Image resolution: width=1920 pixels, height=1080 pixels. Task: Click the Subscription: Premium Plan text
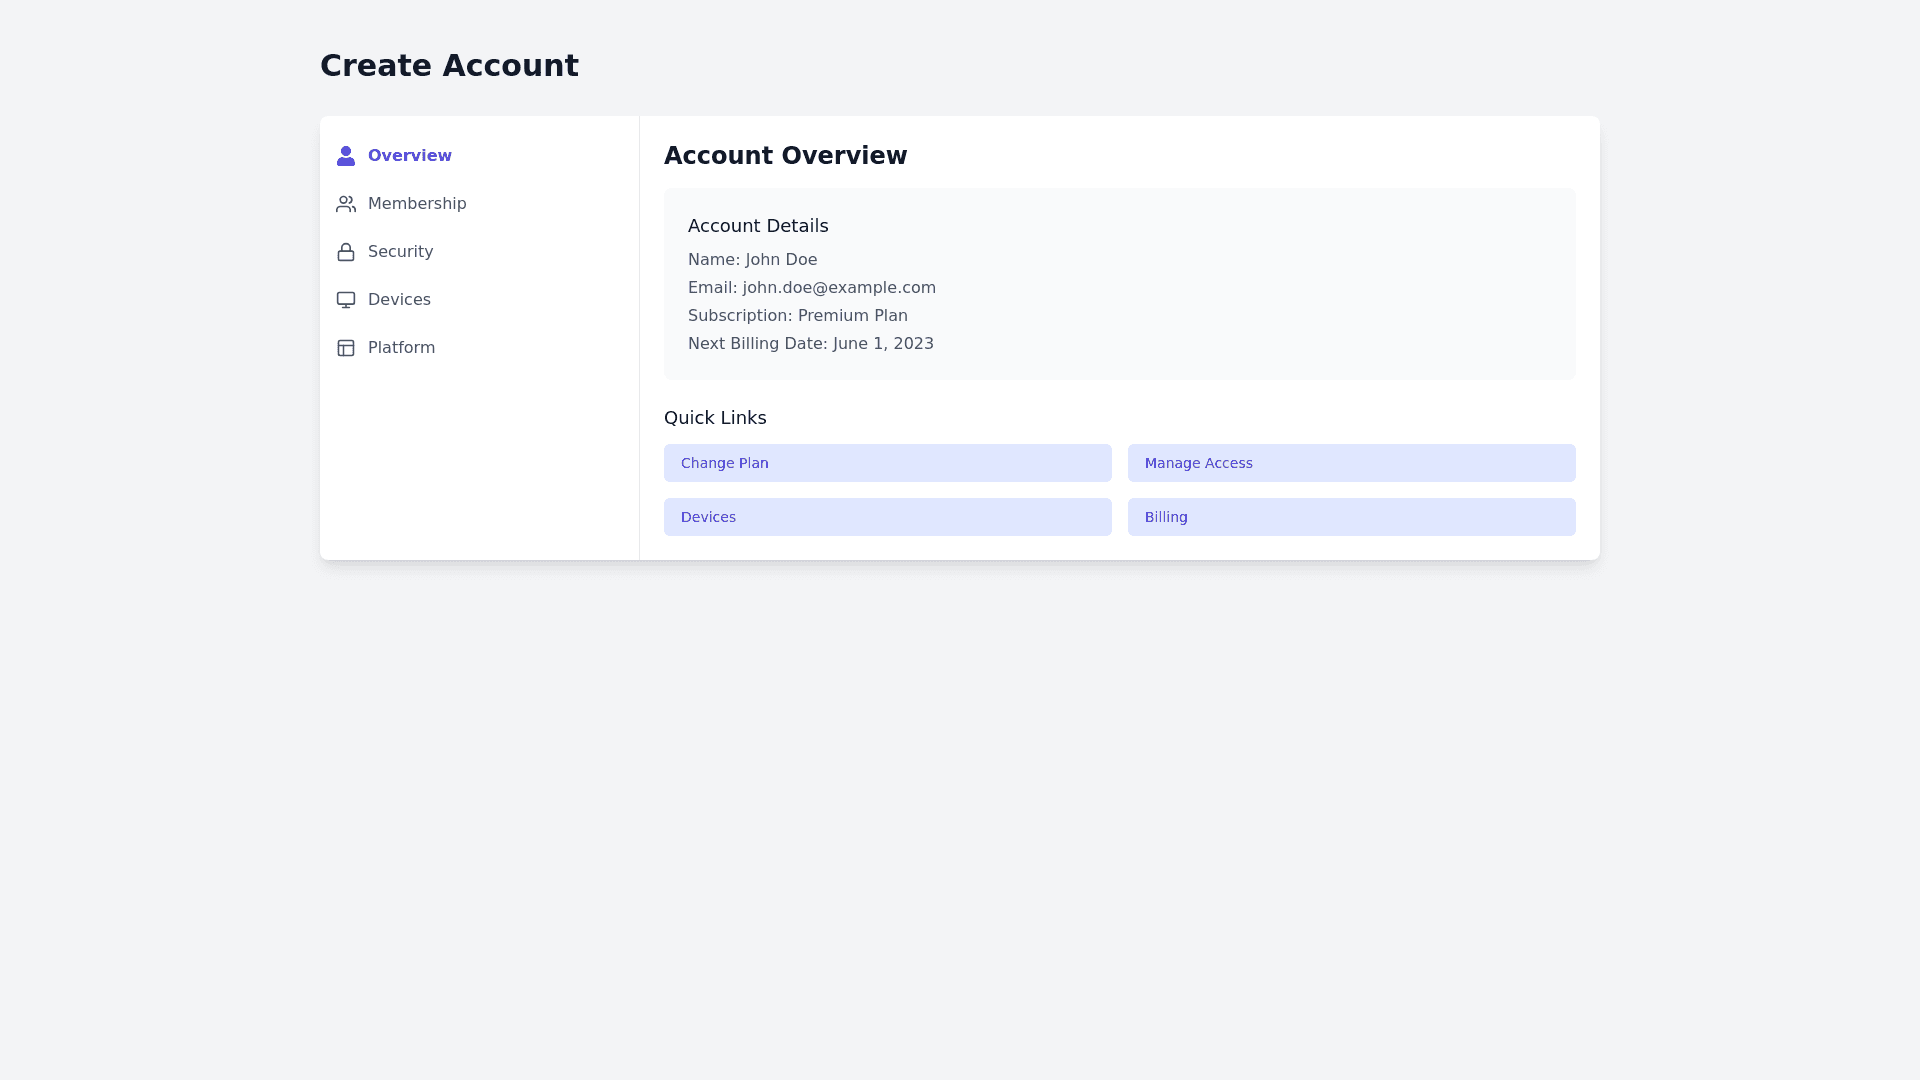797,316
